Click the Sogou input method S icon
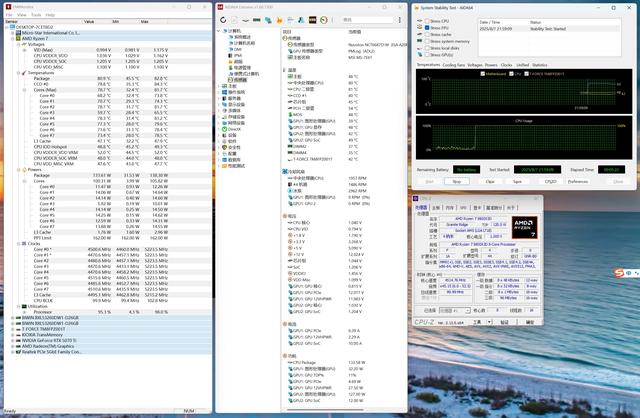Screen dimensions: 640x418 click(619, 273)
